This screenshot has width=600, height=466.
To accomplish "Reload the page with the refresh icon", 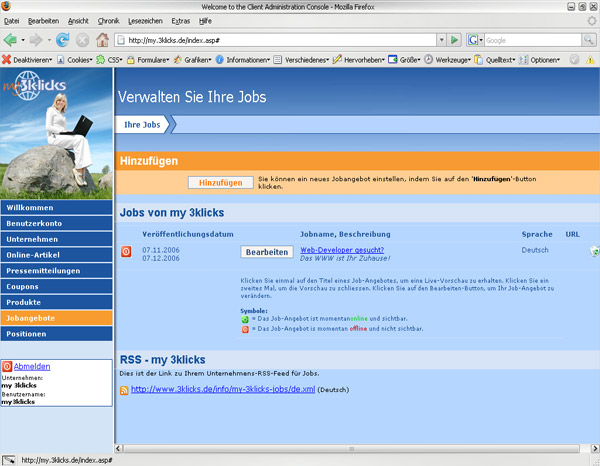I will (63, 40).
